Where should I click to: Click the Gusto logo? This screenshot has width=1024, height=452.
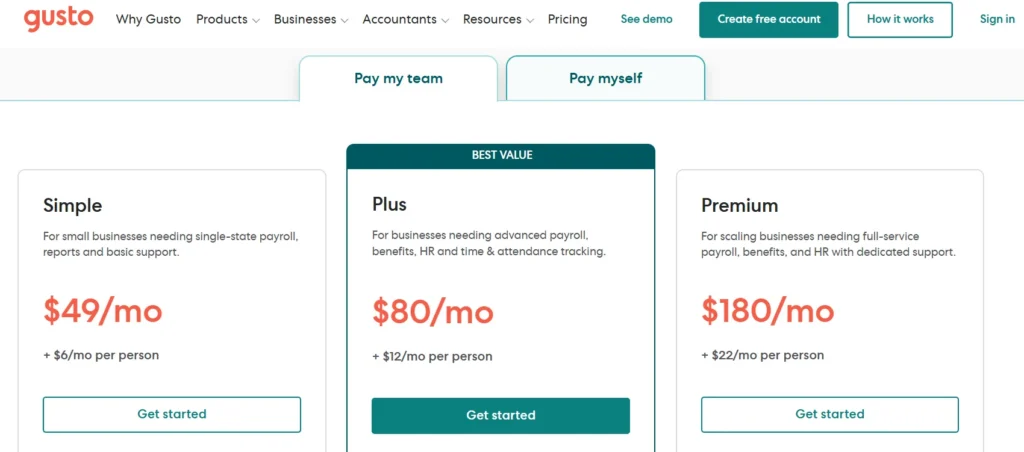point(59,19)
